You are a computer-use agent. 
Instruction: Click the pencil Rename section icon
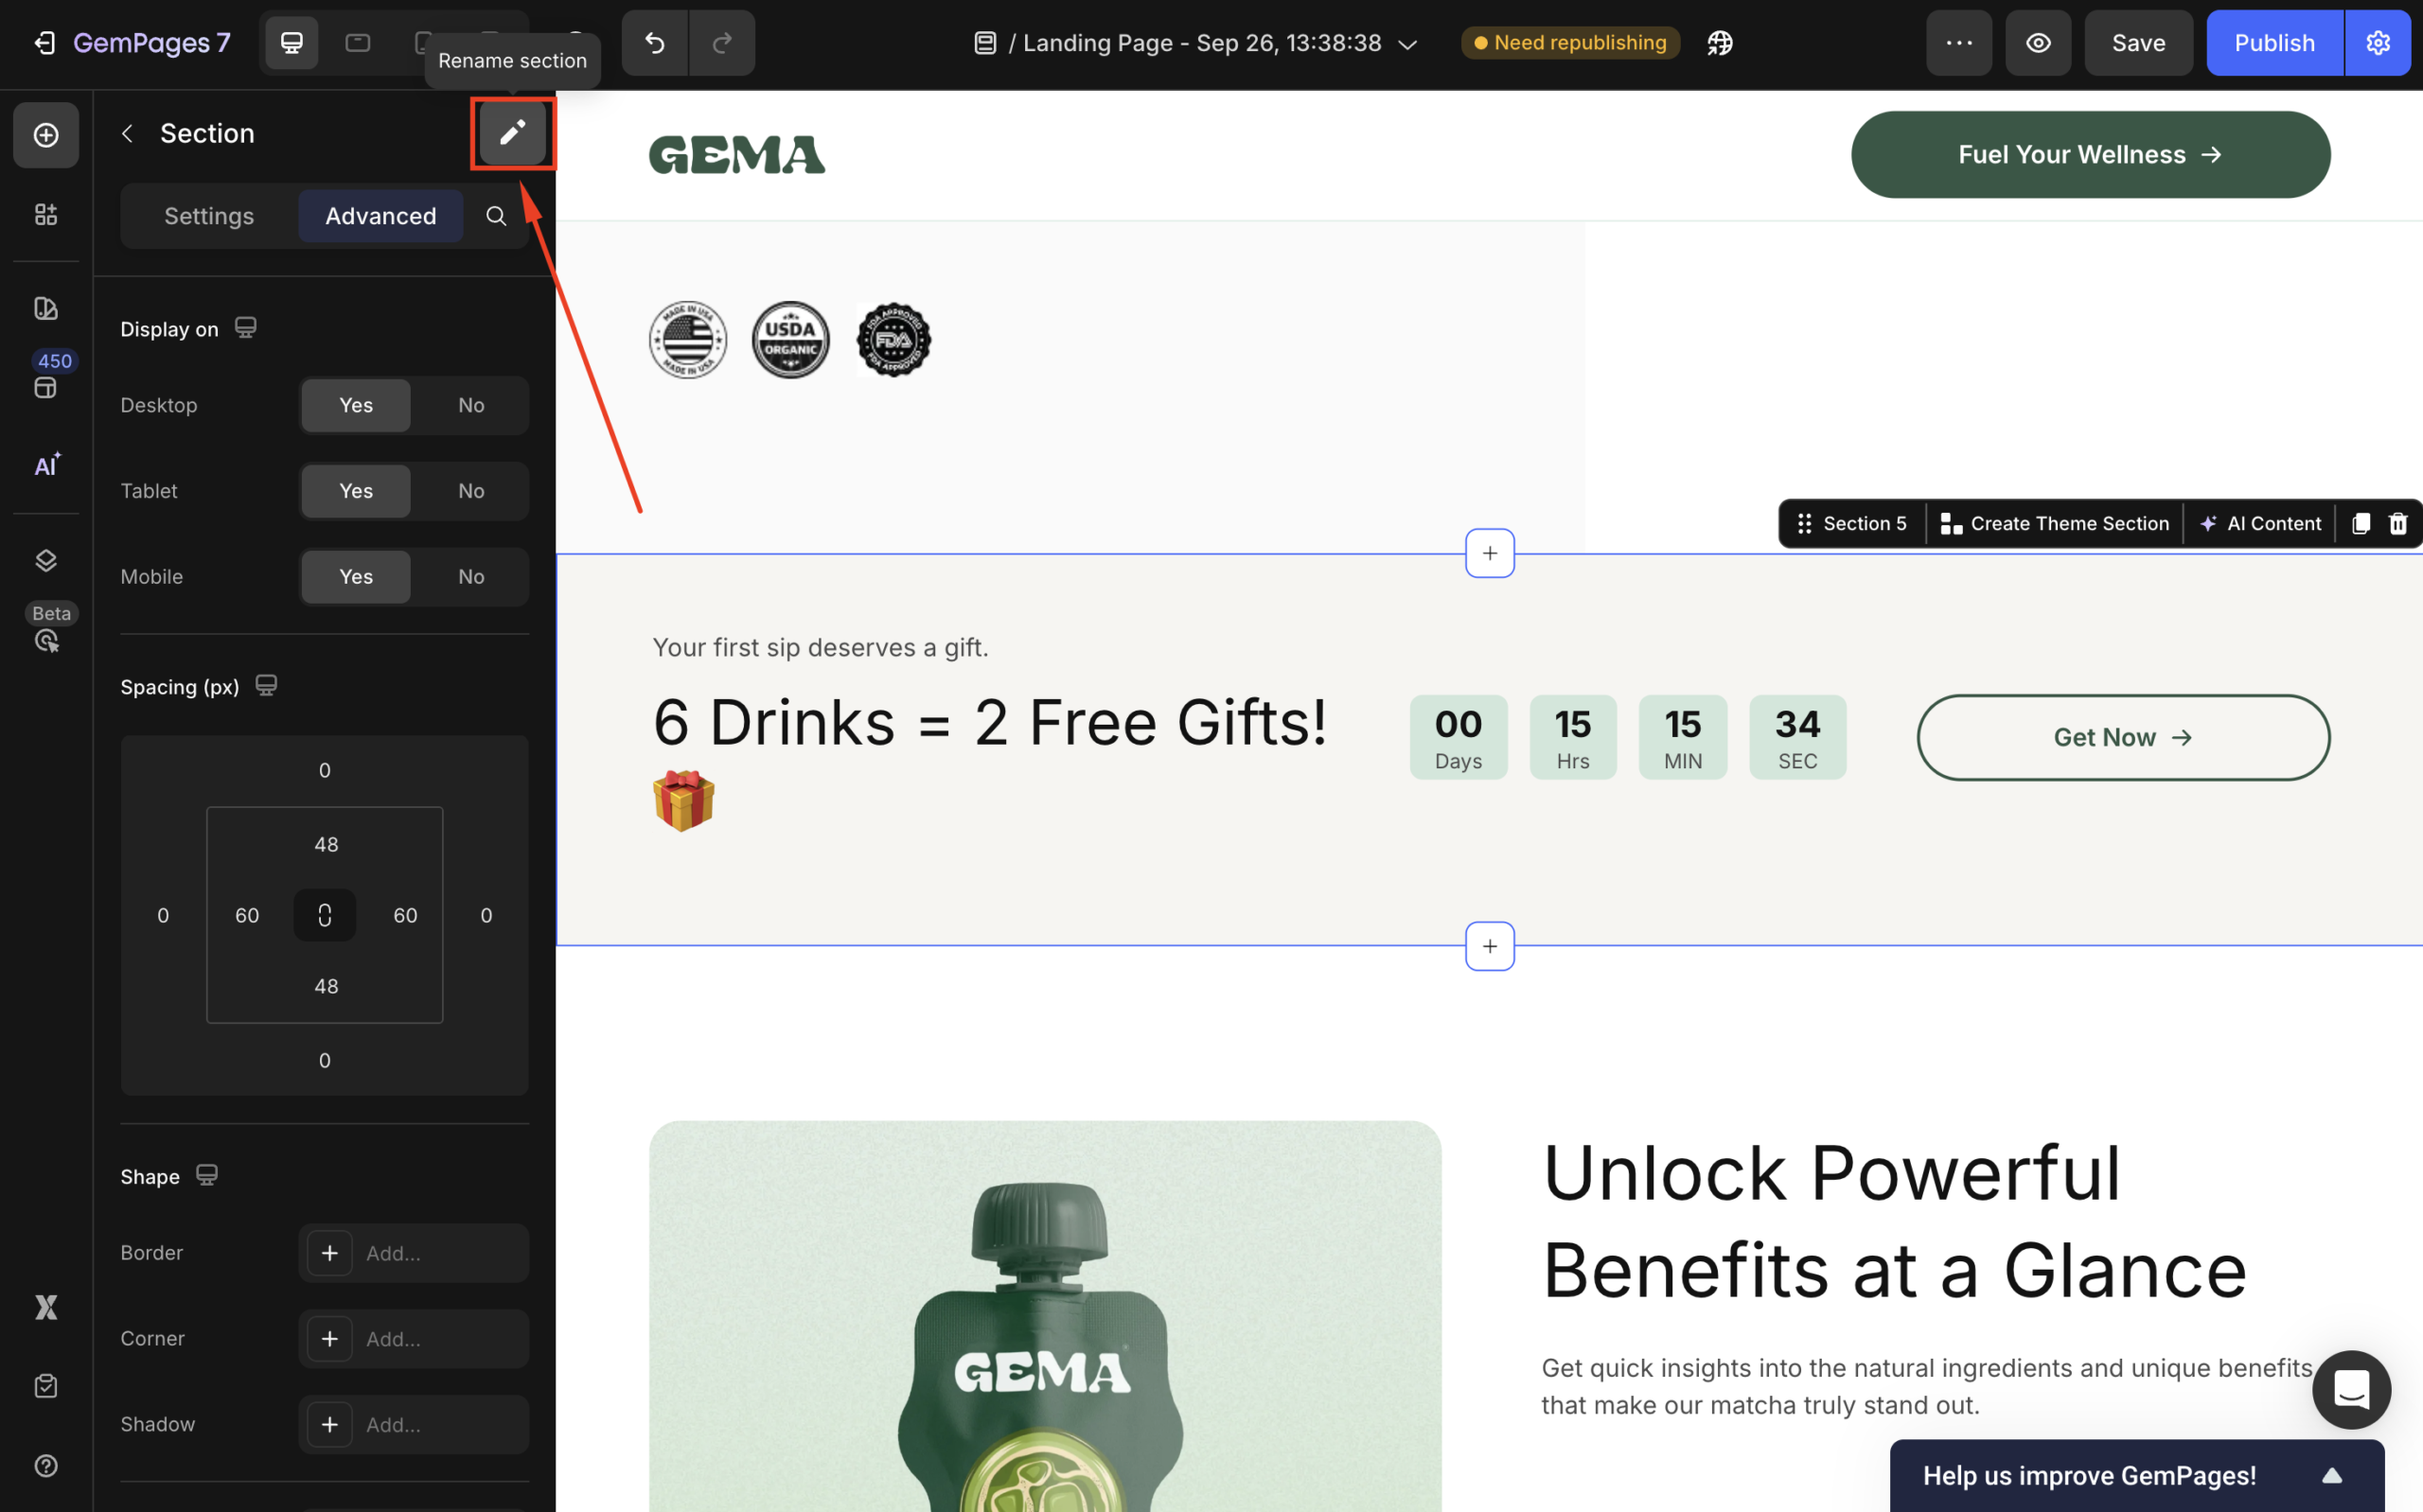(512, 133)
